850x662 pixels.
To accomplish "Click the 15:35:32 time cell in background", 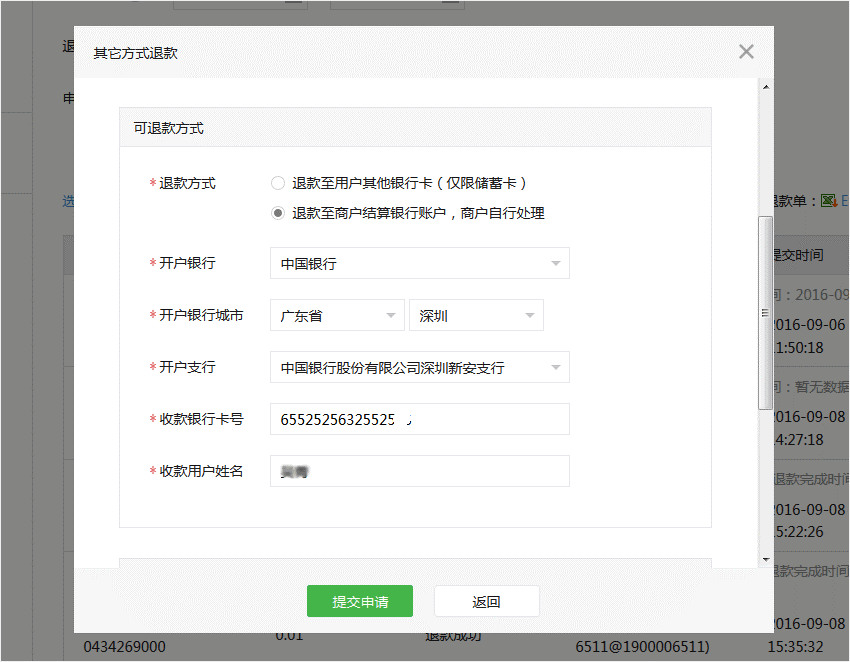I will tap(795, 647).
